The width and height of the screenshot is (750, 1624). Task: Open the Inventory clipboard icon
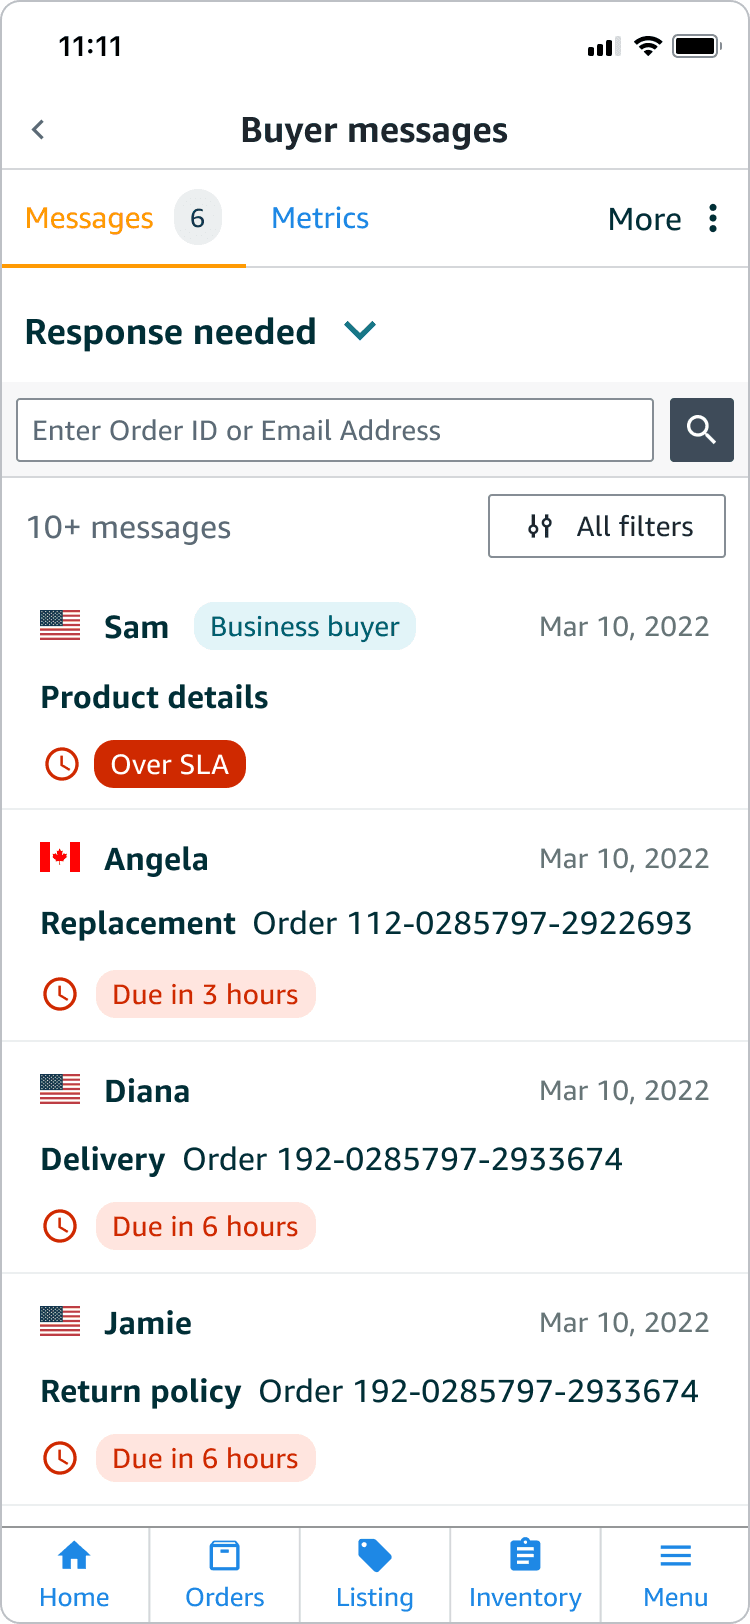[525, 1556]
